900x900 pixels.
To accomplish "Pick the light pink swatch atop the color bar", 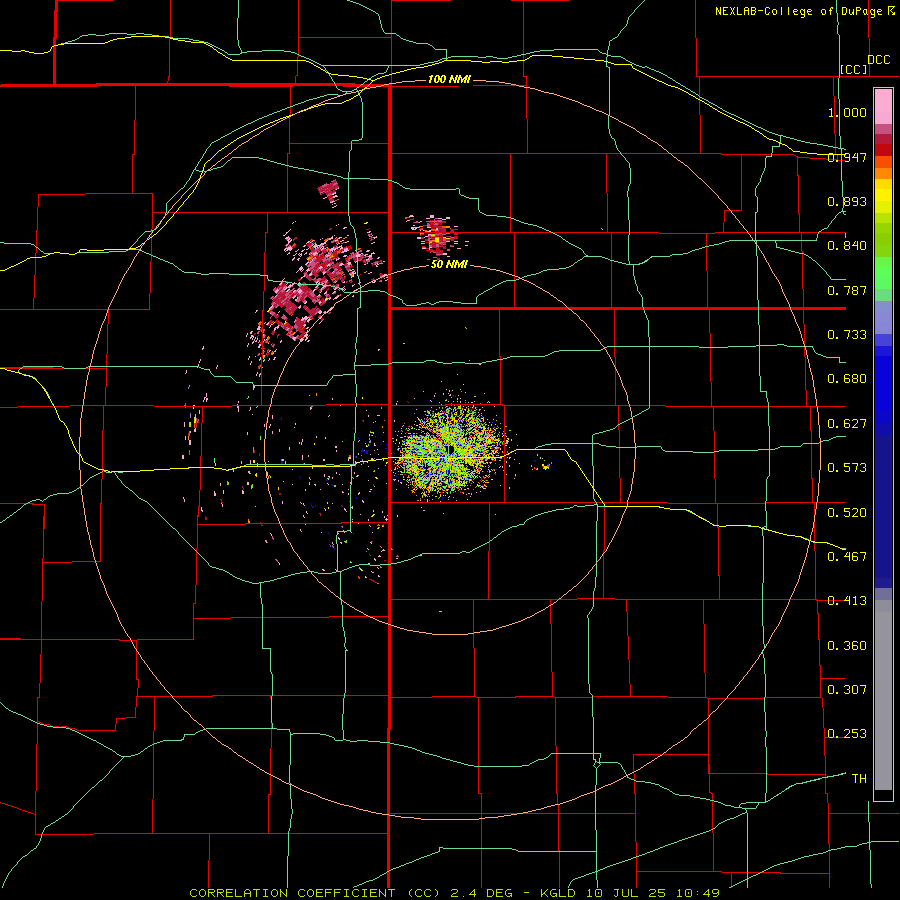I will click(x=883, y=107).
